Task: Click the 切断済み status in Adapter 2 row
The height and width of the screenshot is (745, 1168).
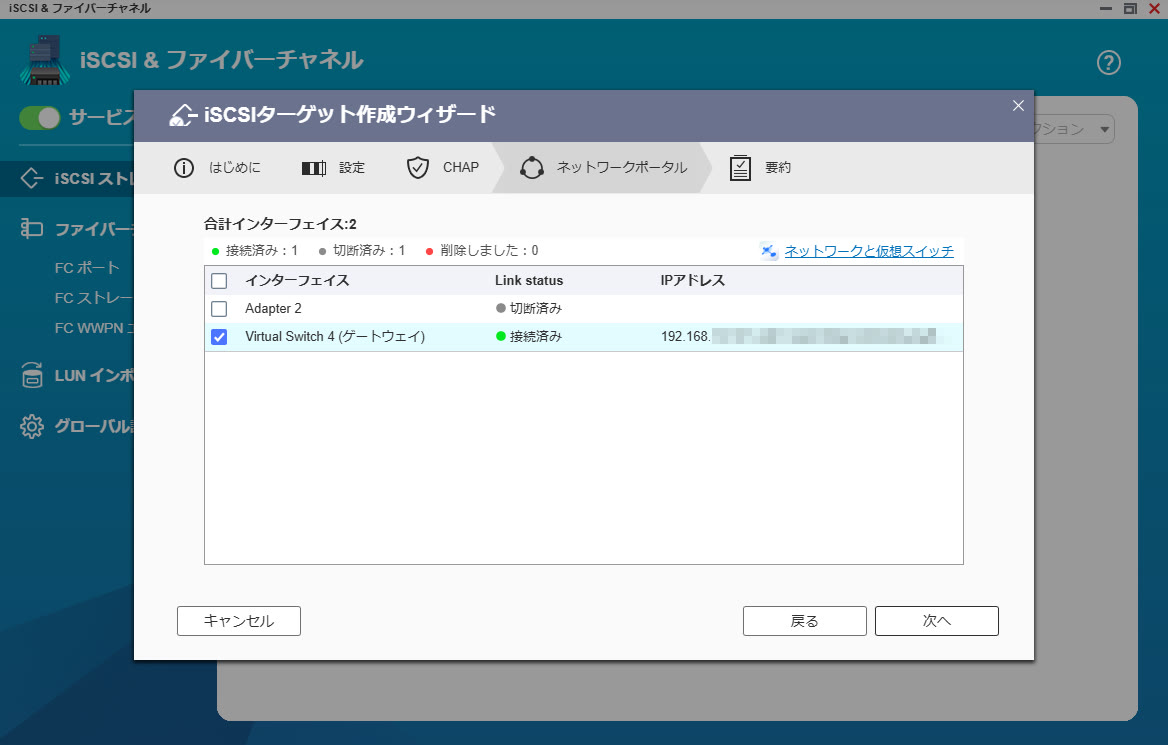Action: pyautogui.click(x=529, y=308)
